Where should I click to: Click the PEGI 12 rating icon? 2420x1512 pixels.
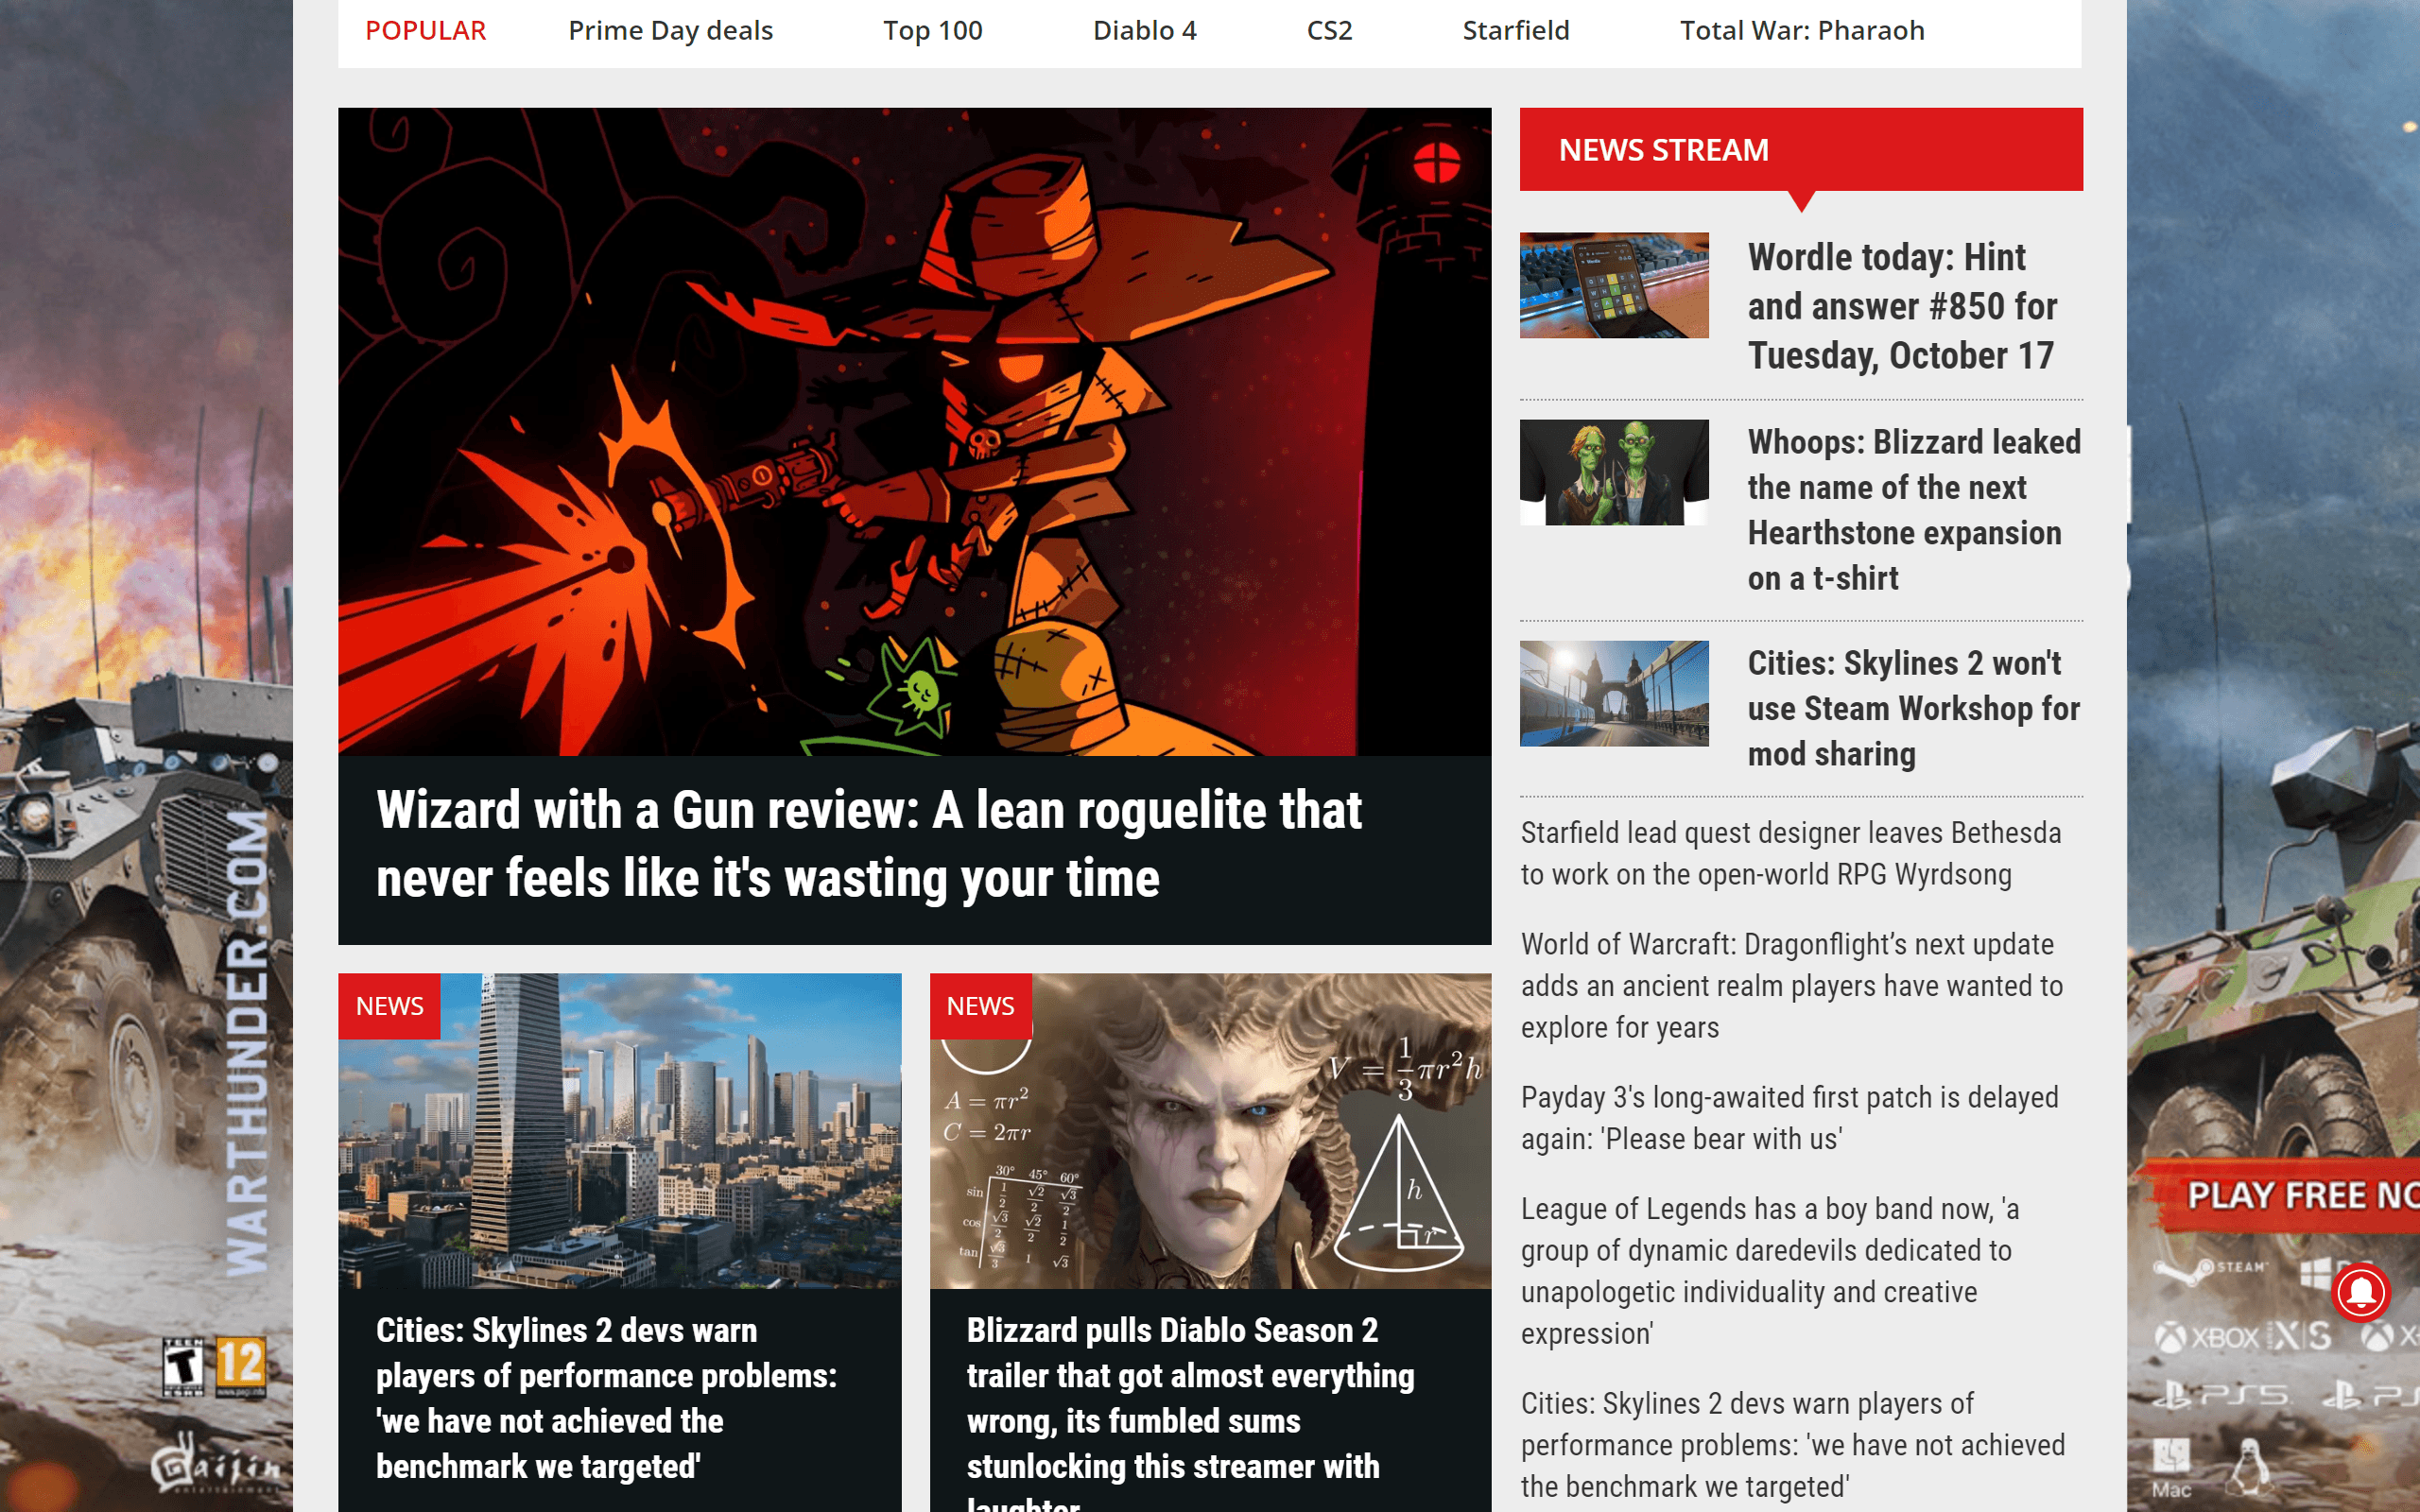(241, 1367)
